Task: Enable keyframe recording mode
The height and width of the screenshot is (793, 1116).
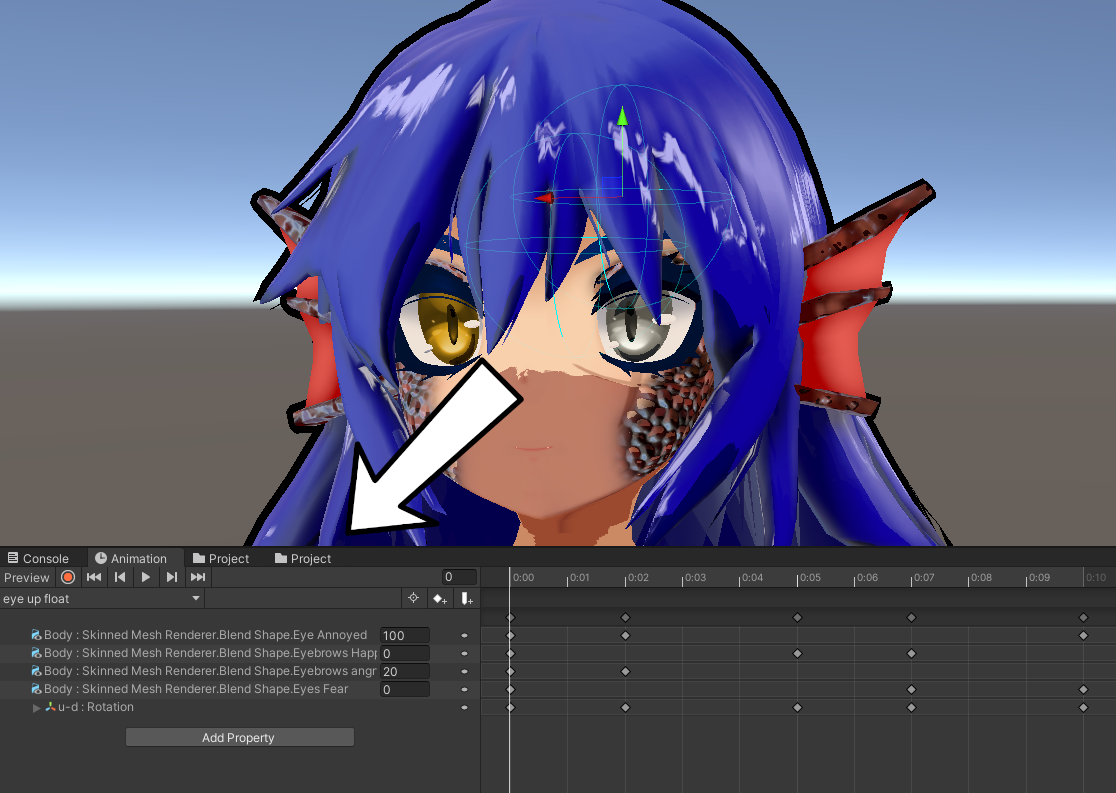Action: [67, 577]
